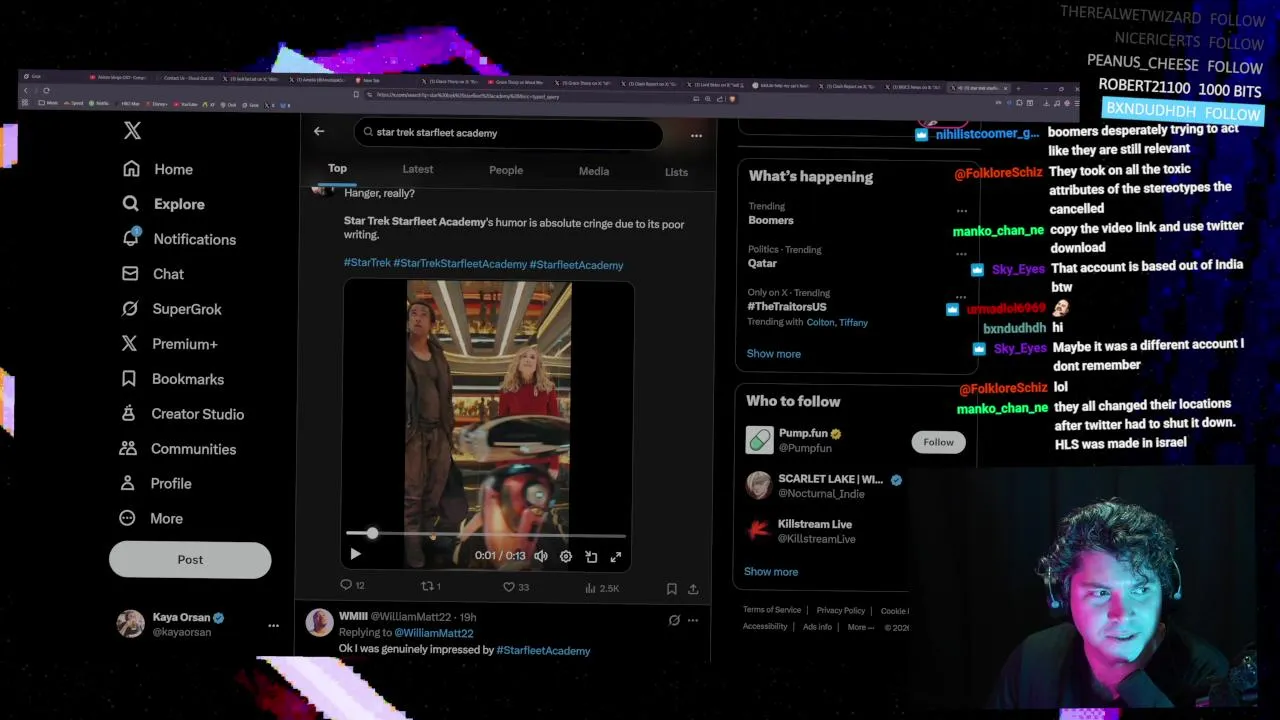The height and width of the screenshot is (720, 1280).
Task: Switch to the Lists tab
Action: click(676, 172)
